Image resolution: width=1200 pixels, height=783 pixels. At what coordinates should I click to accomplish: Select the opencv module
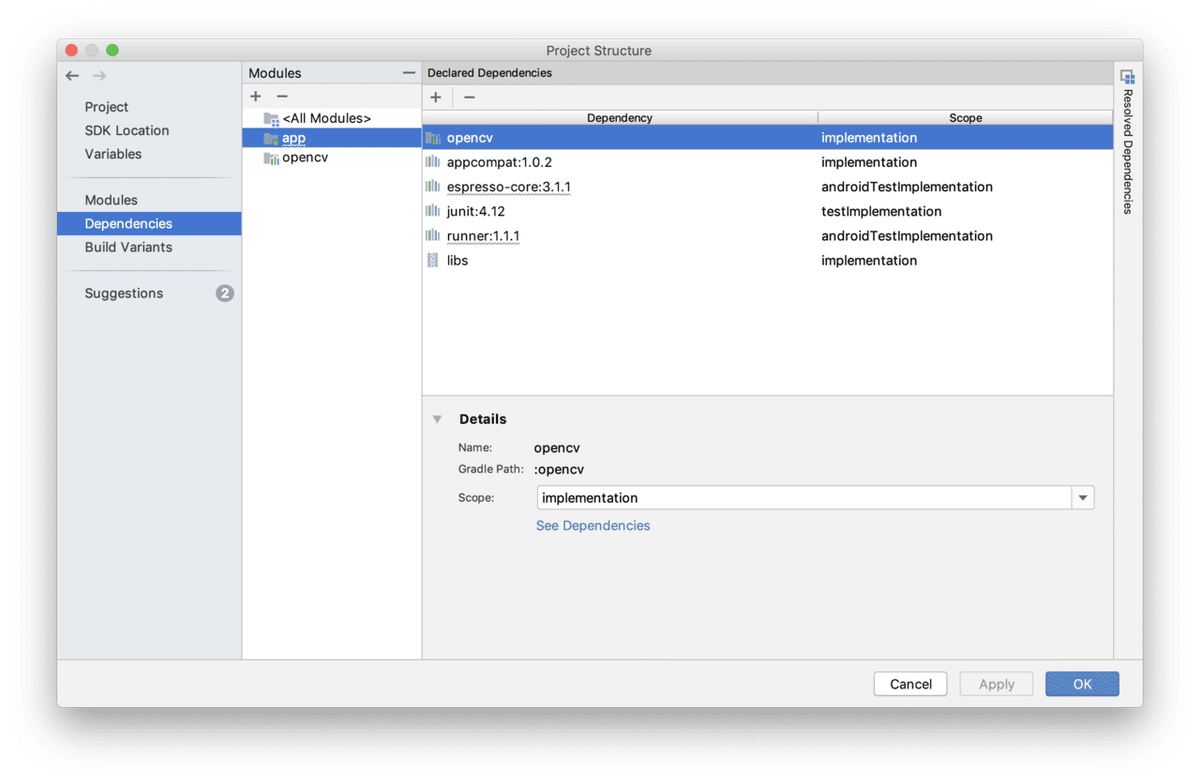click(303, 157)
